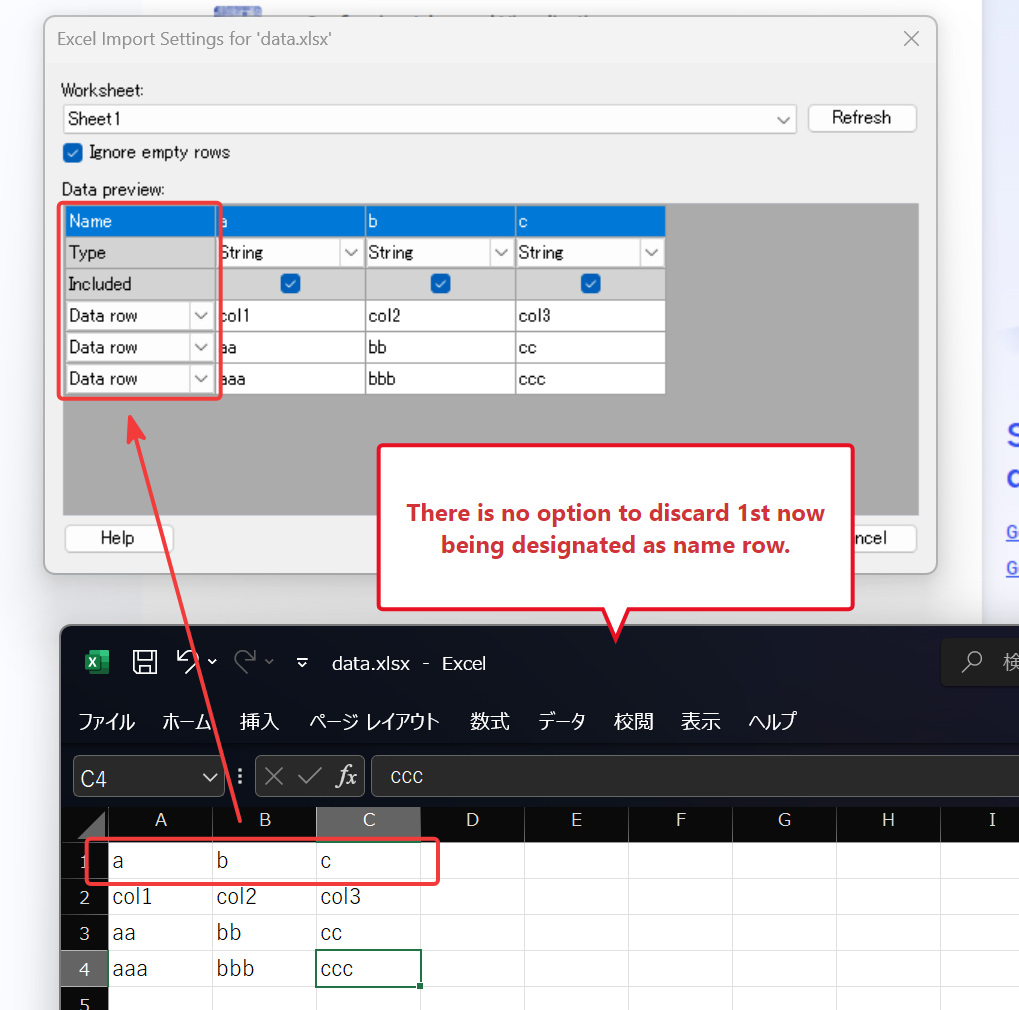Open the ファイル menu tab

[107, 721]
